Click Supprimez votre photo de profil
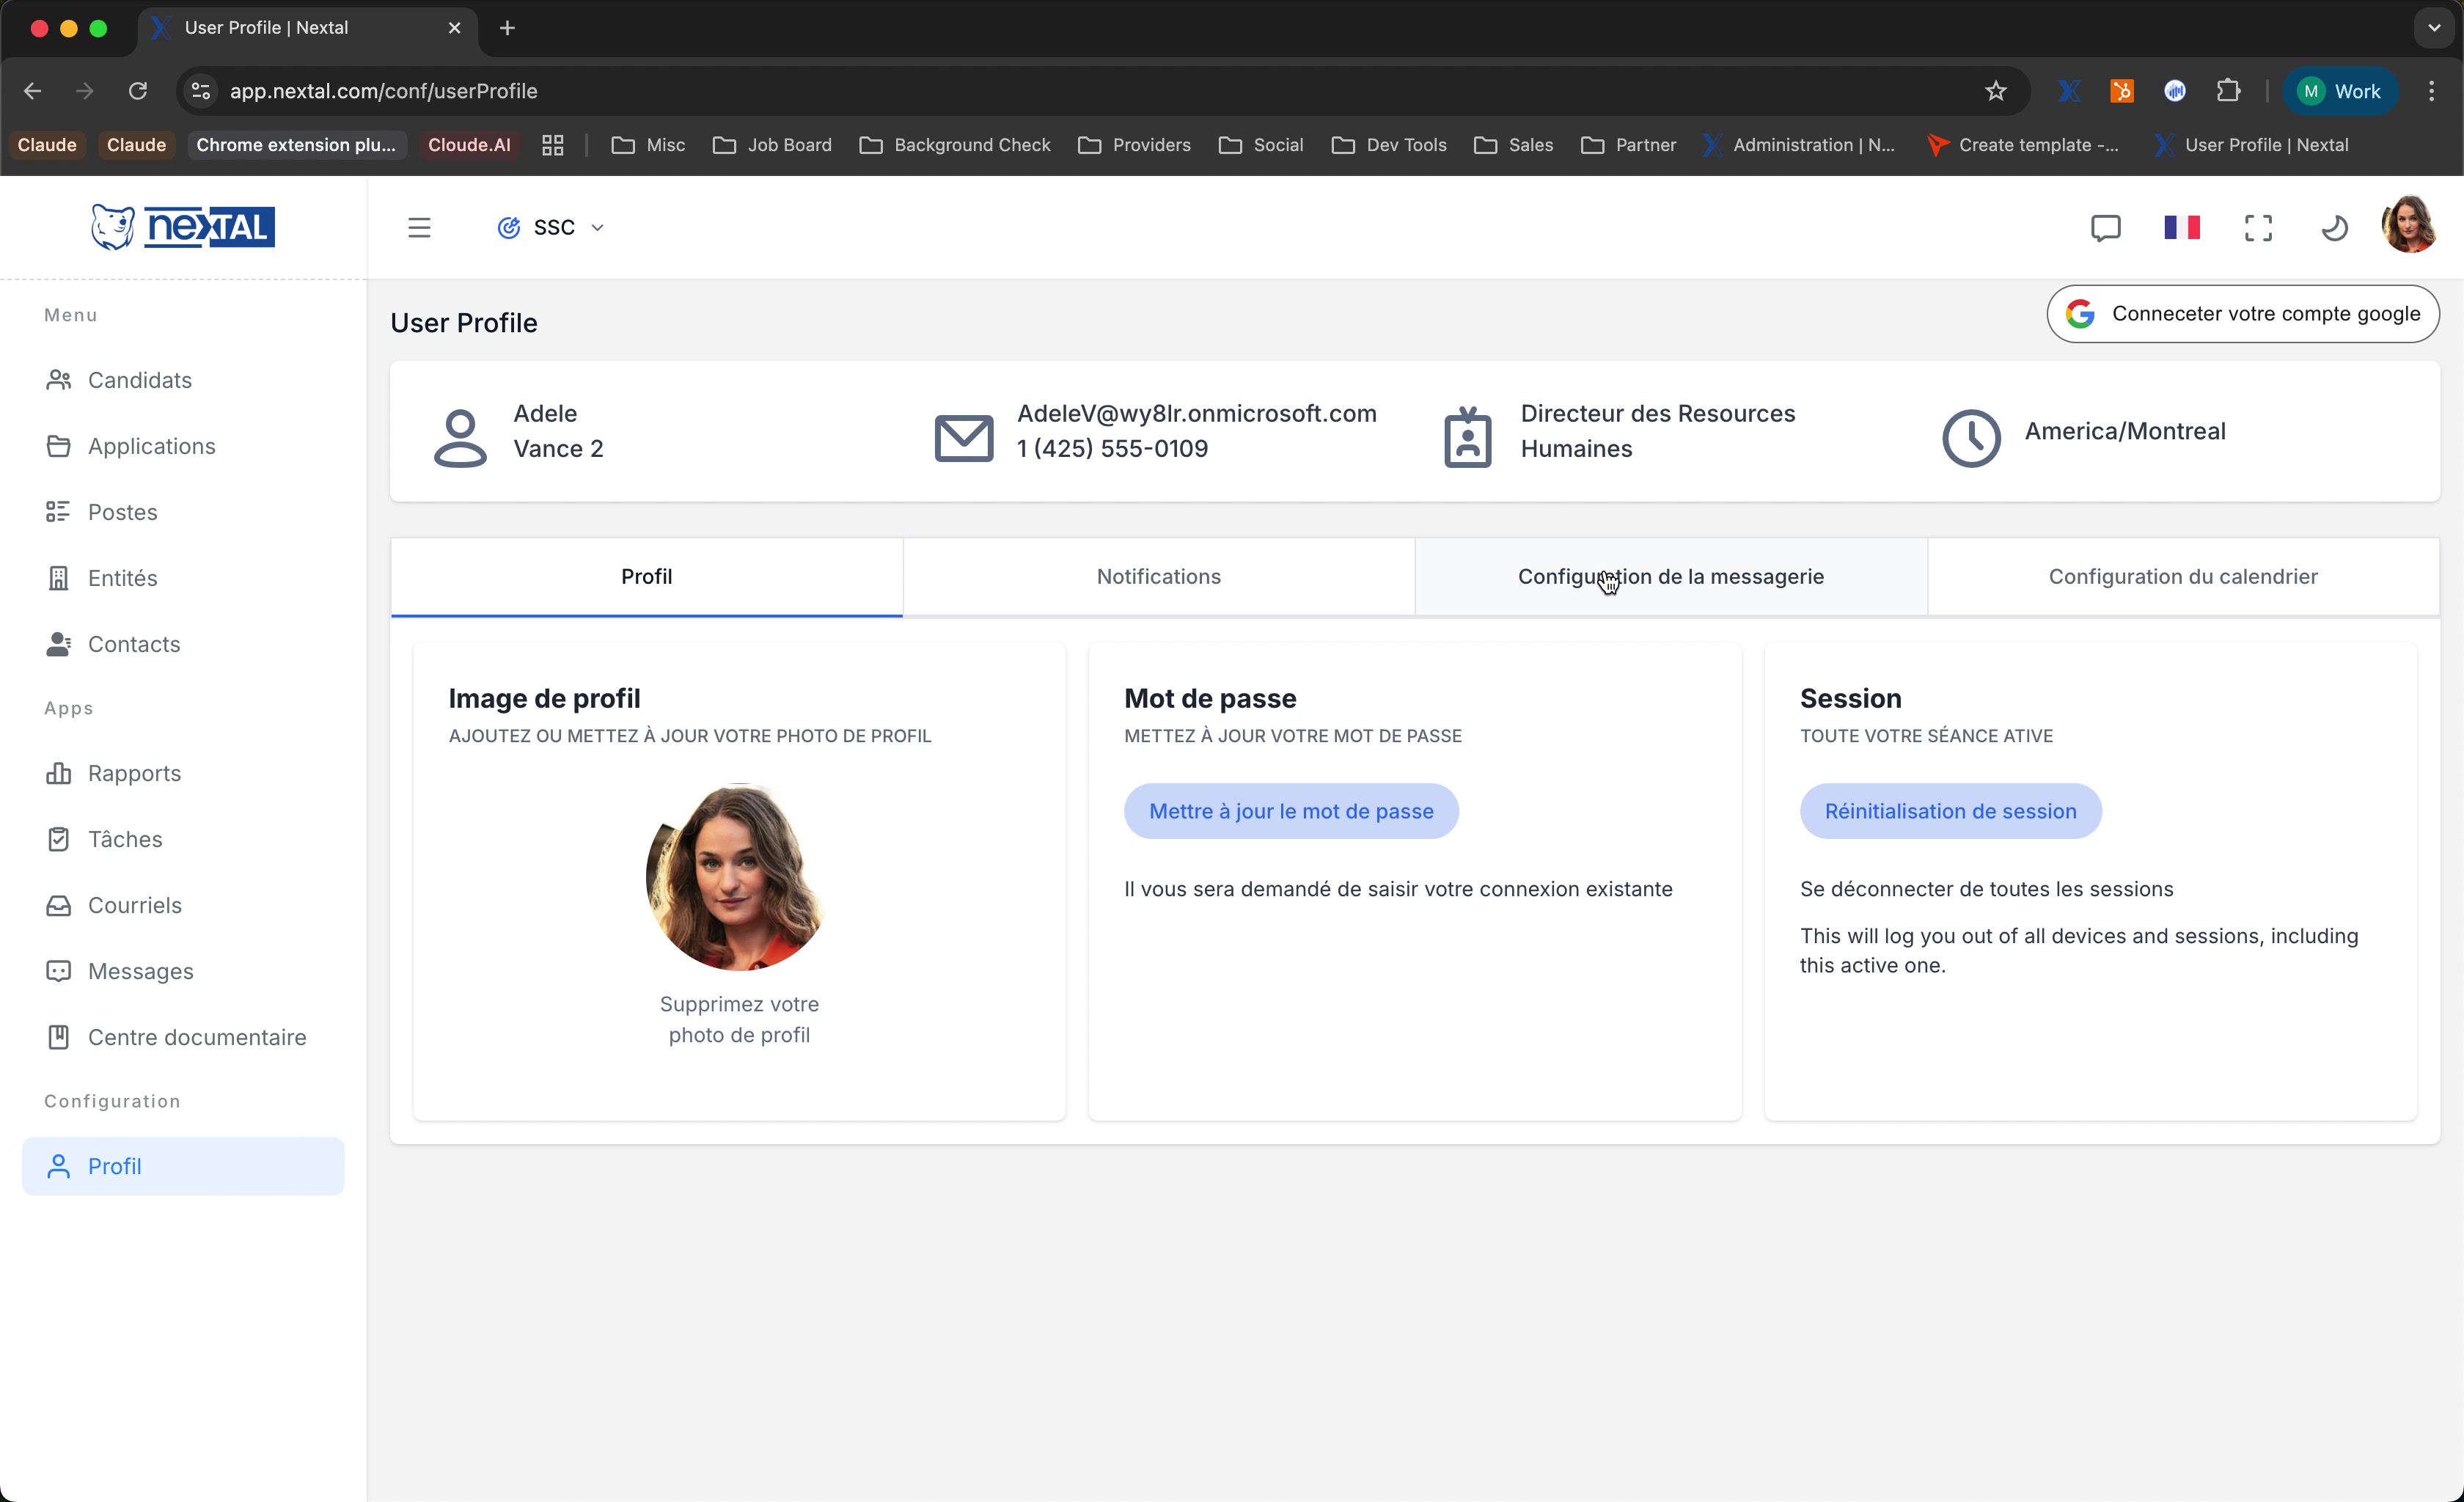Image resolution: width=2464 pixels, height=1502 pixels. click(739, 1019)
